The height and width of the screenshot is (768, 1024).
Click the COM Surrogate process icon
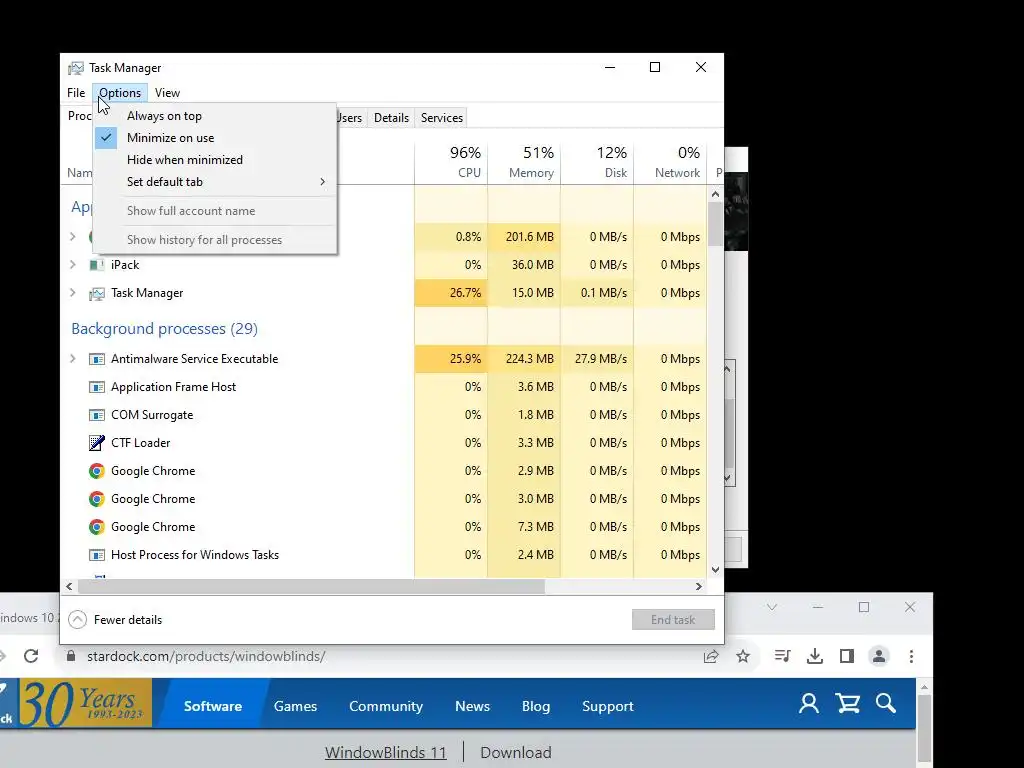pos(97,415)
